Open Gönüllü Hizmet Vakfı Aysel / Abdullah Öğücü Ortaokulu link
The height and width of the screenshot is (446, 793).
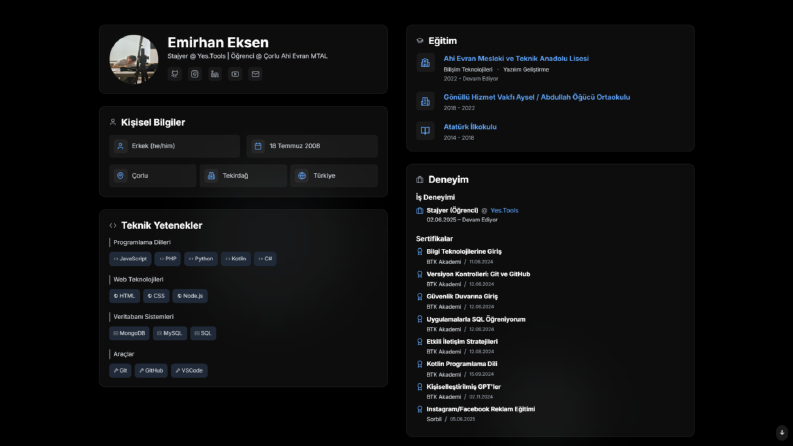tap(537, 97)
